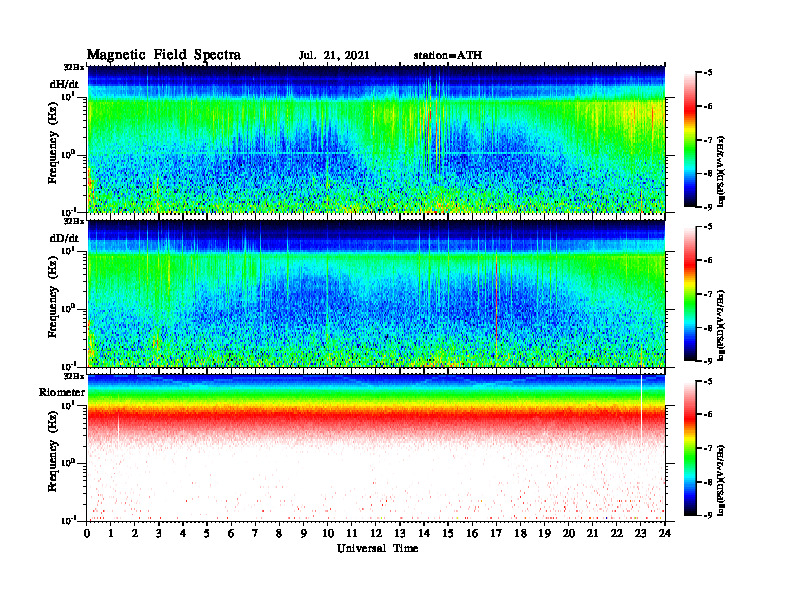Click the dH/dt spectrogram plot
Viewport: 792px width, 612px height.
(376, 139)
